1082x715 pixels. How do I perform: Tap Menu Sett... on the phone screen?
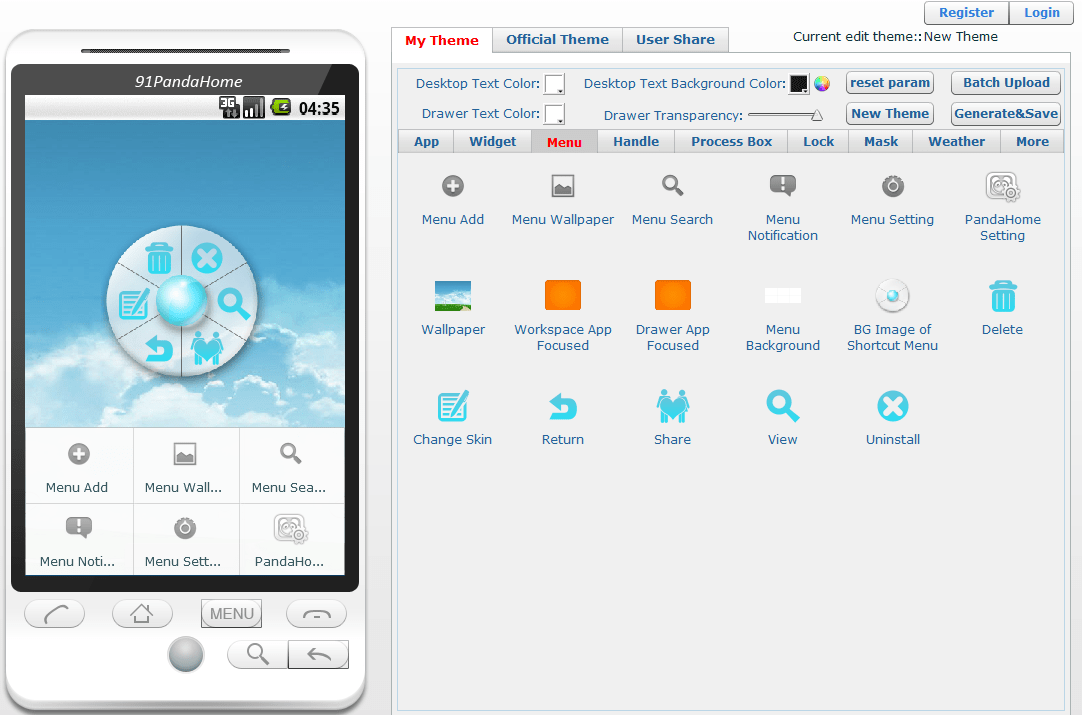tap(184, 539)
